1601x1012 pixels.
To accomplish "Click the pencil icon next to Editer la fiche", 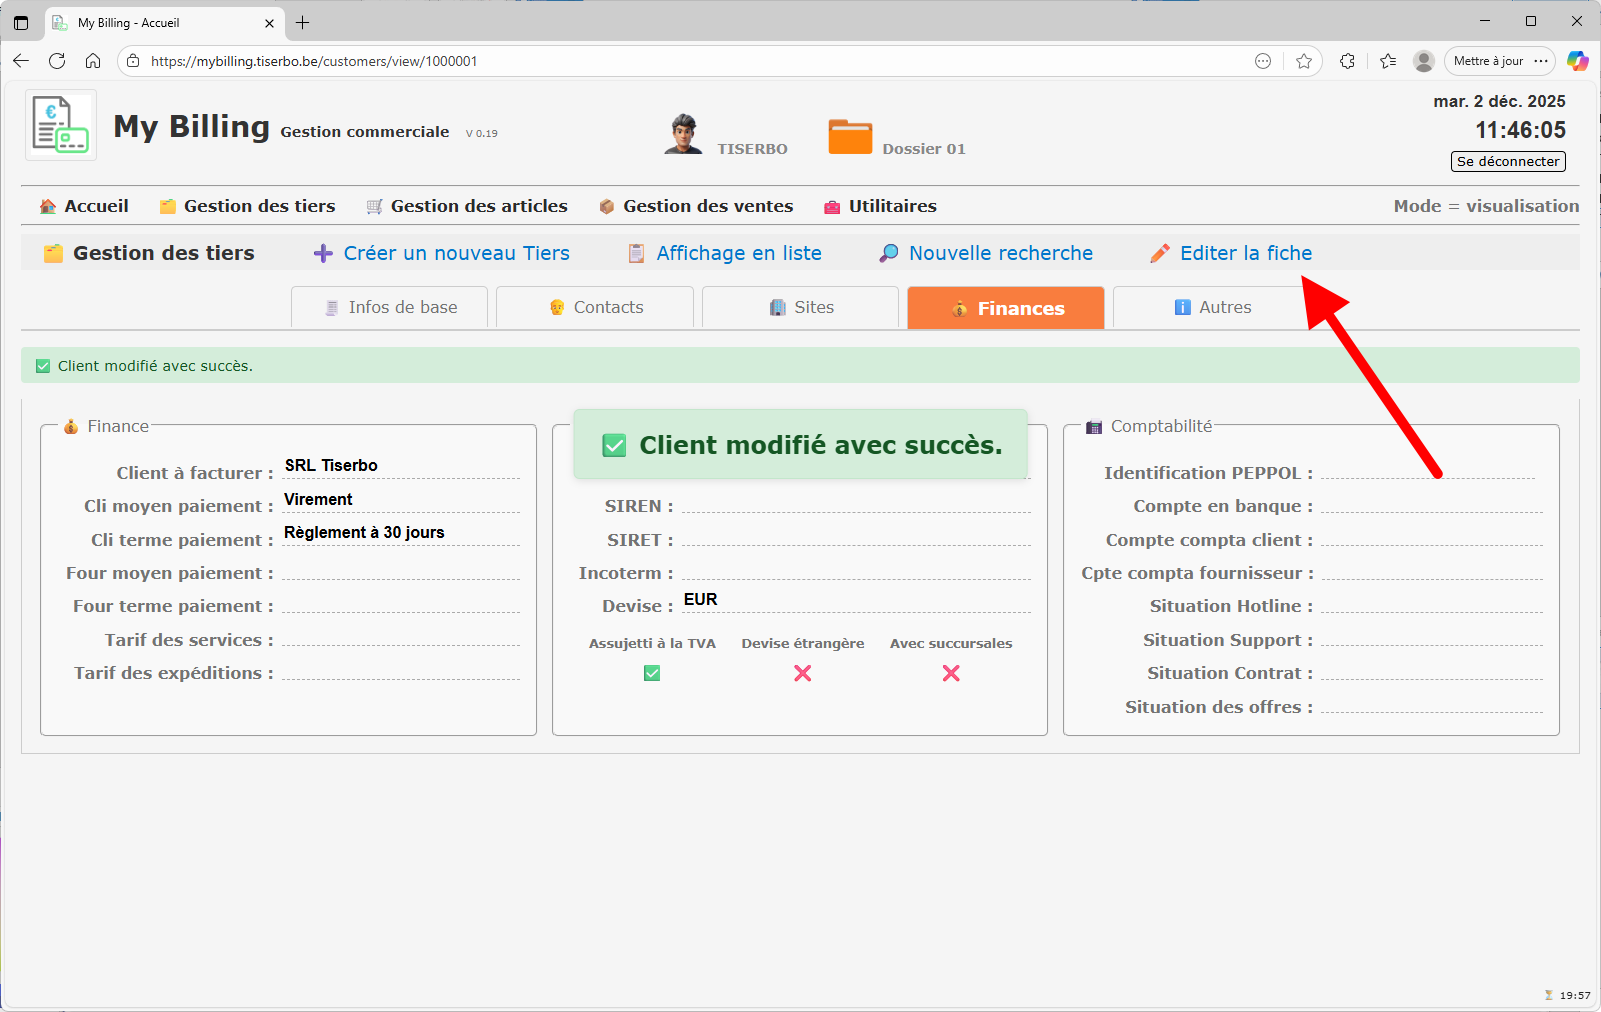I will [x=1160, y=253].
